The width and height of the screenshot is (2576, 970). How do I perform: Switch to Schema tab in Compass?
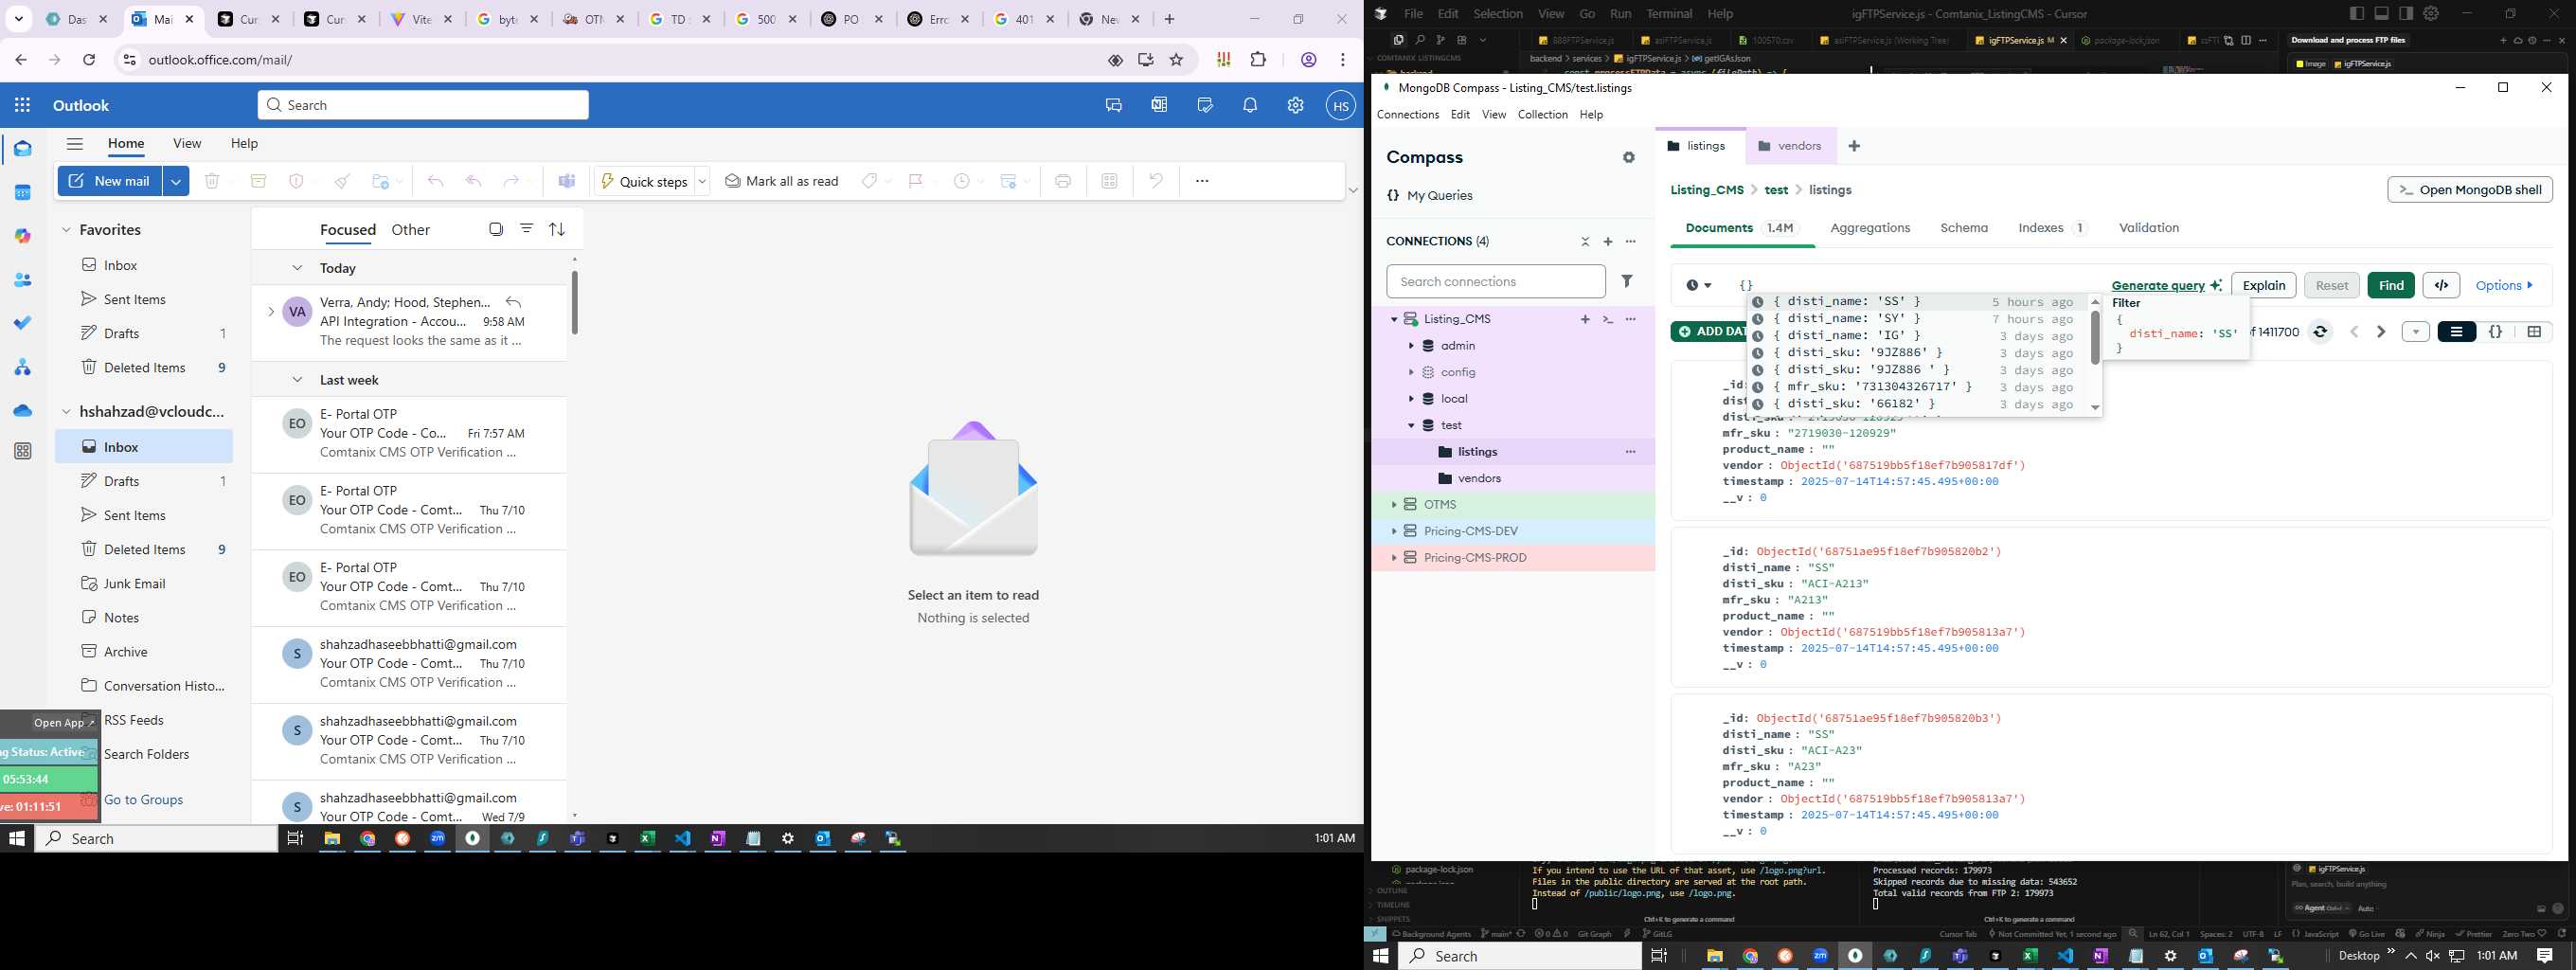click(x=1964, y=228)
